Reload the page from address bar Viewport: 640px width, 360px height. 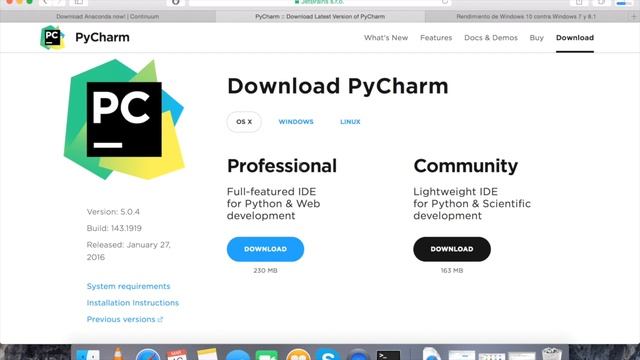(x=445, y=2)
